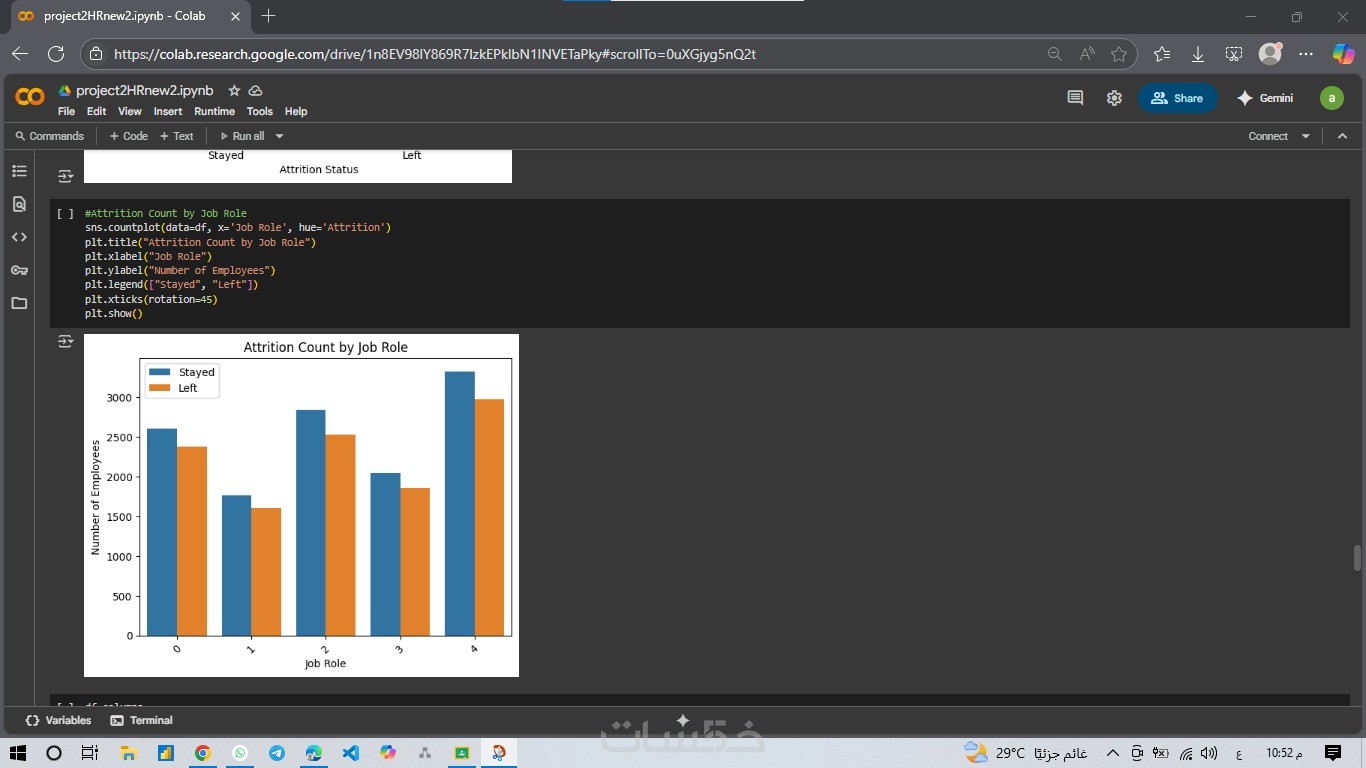Click the Share button
The width and height of the screenshot is (1366, 768).
1177,98
